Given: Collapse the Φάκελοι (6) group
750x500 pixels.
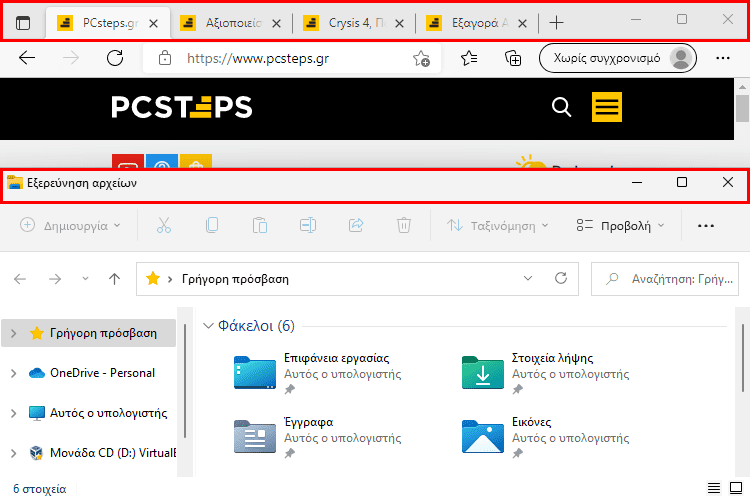Looking at the screenshot, I should point(208,326).
